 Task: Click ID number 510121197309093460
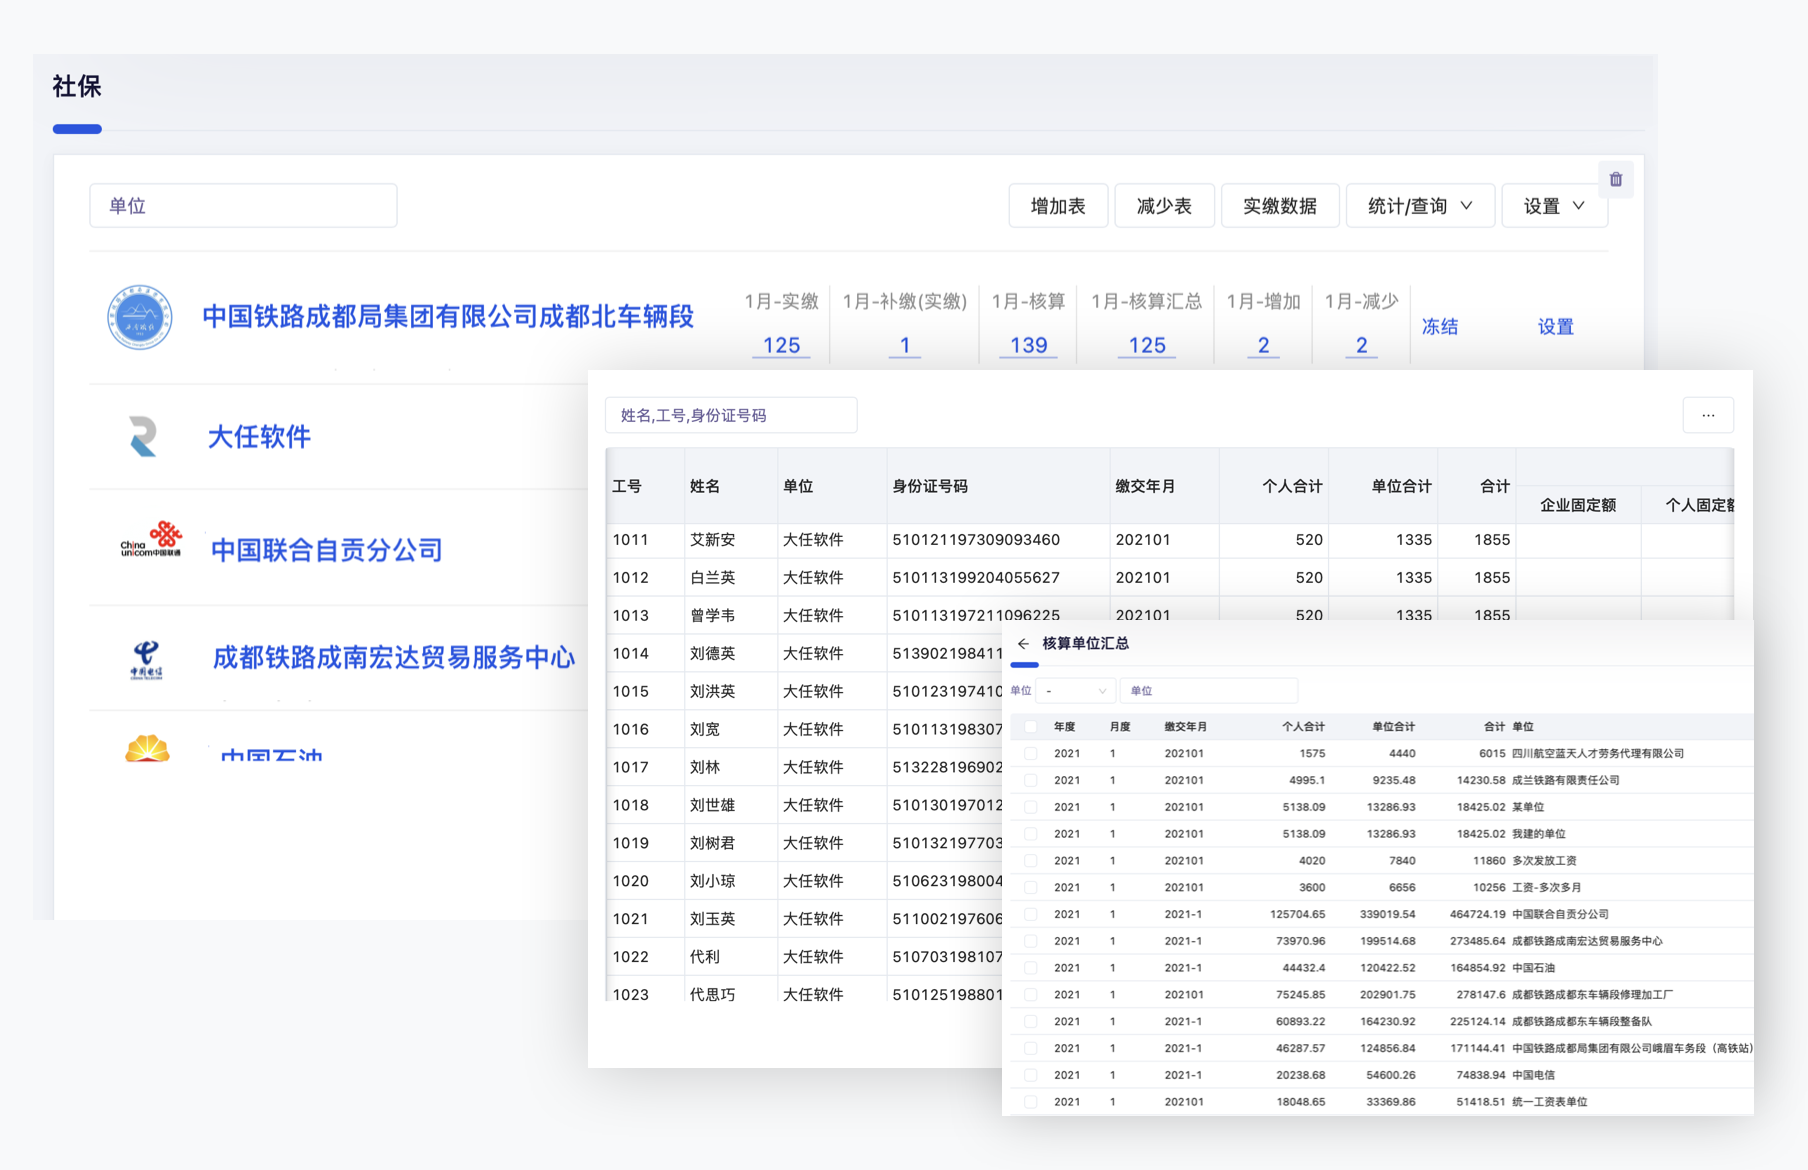pos(976,540)
